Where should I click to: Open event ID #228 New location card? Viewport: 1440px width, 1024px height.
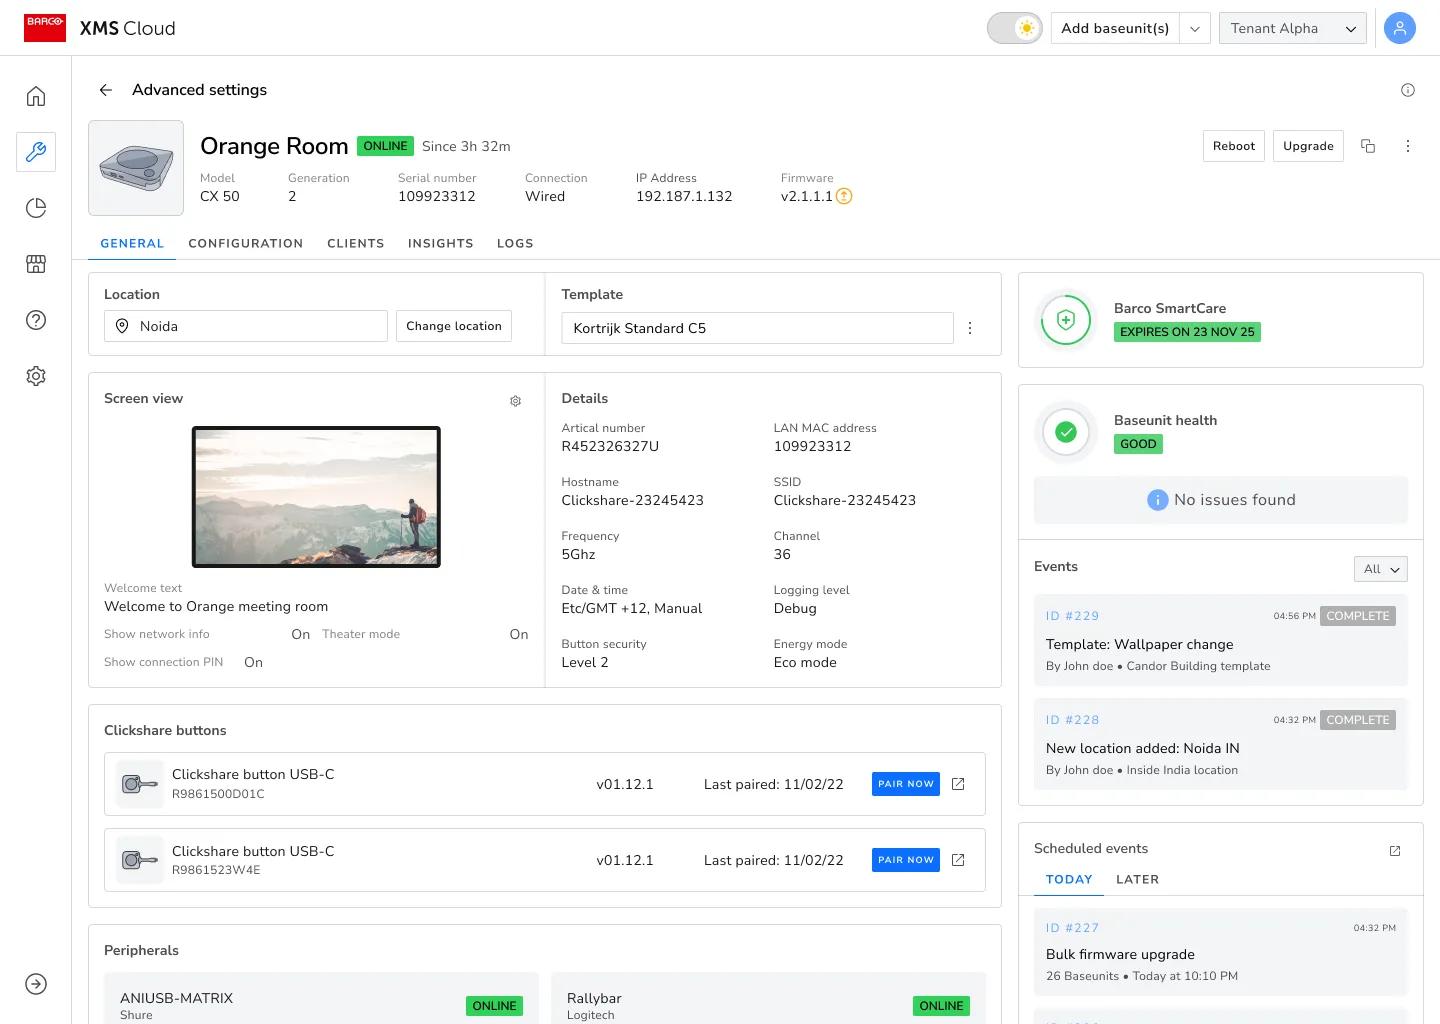tap(1221, 744)
